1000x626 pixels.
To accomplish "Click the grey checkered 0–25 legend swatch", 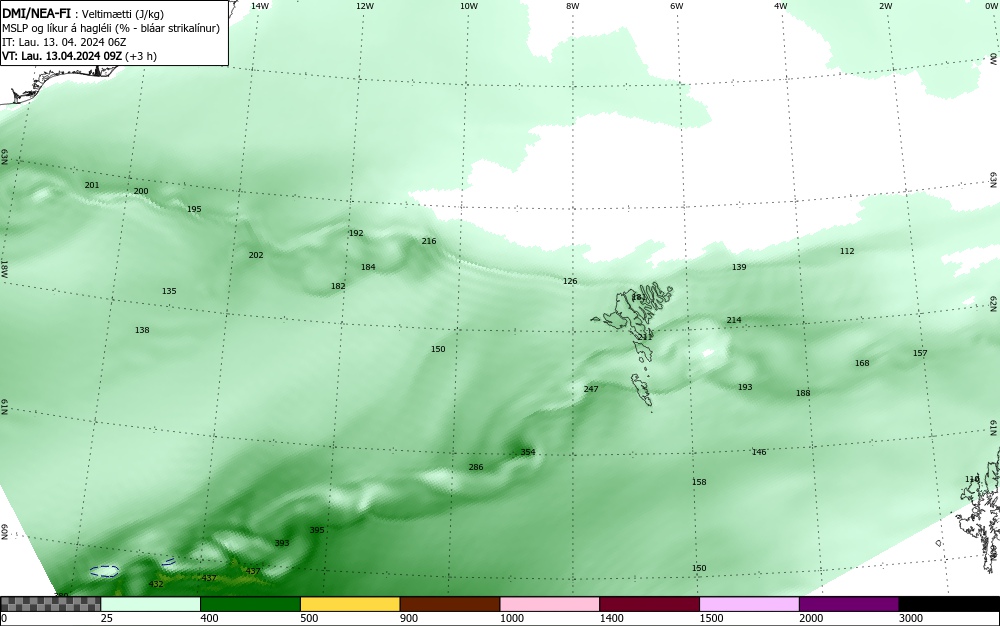I will pyautogui.click(x=50, y=604).
